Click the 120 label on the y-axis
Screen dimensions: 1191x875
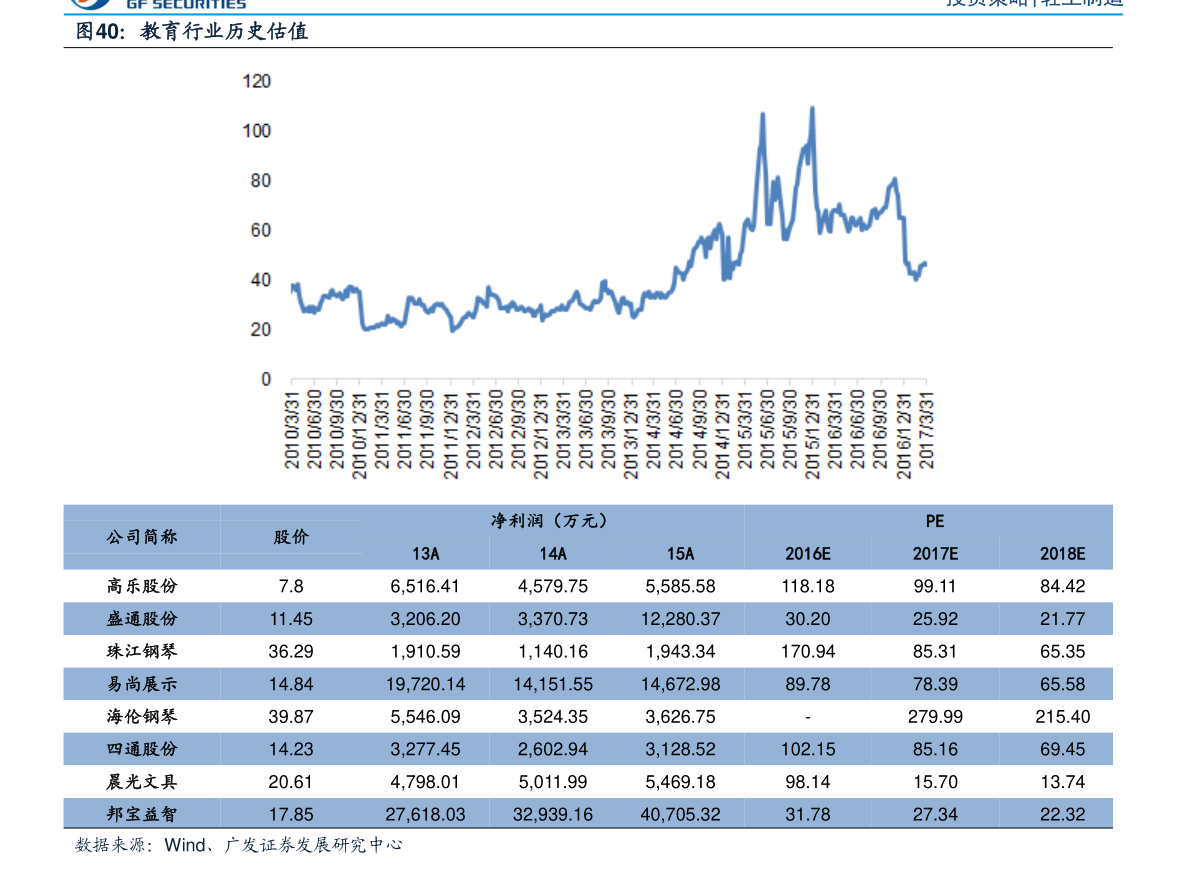point(257,81)
